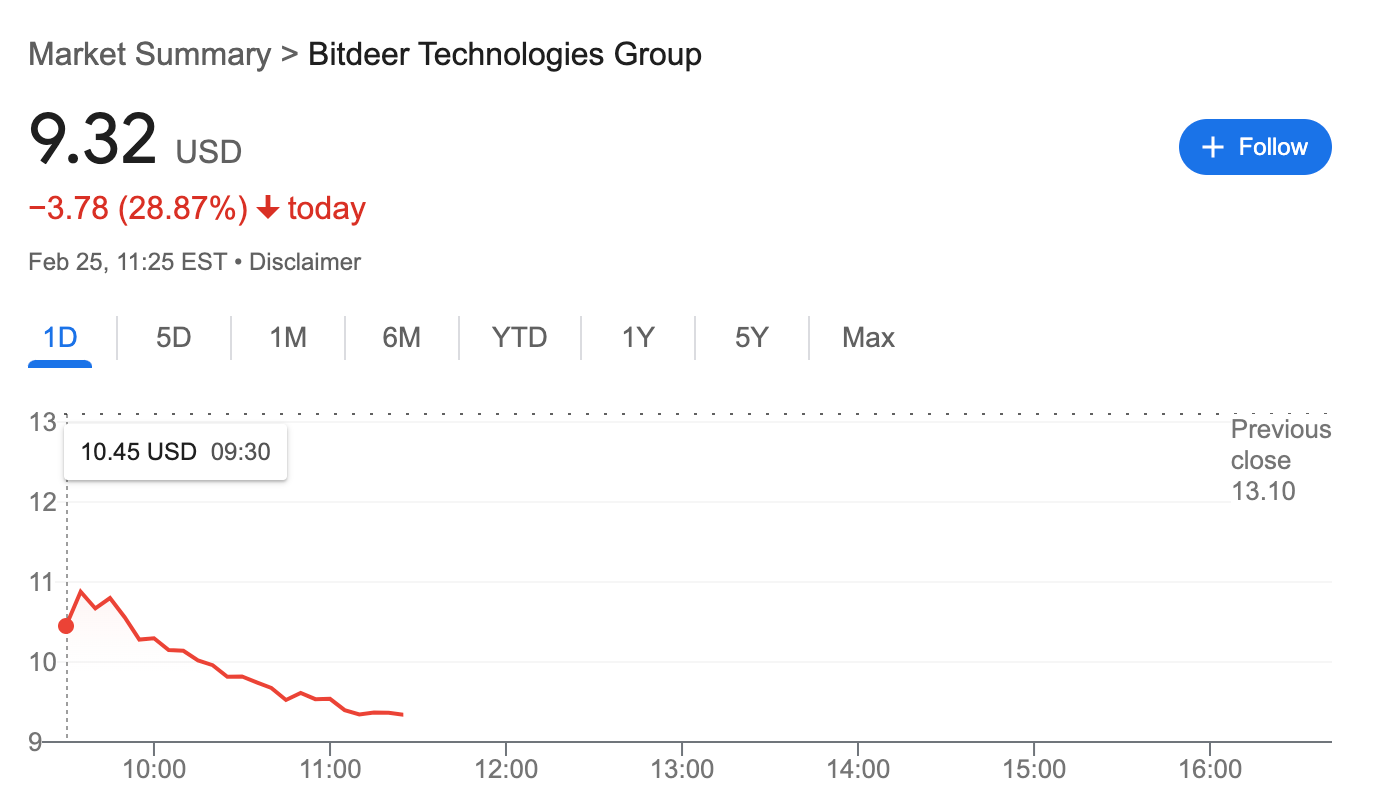View the 1Y chart range

coord(637,338)
